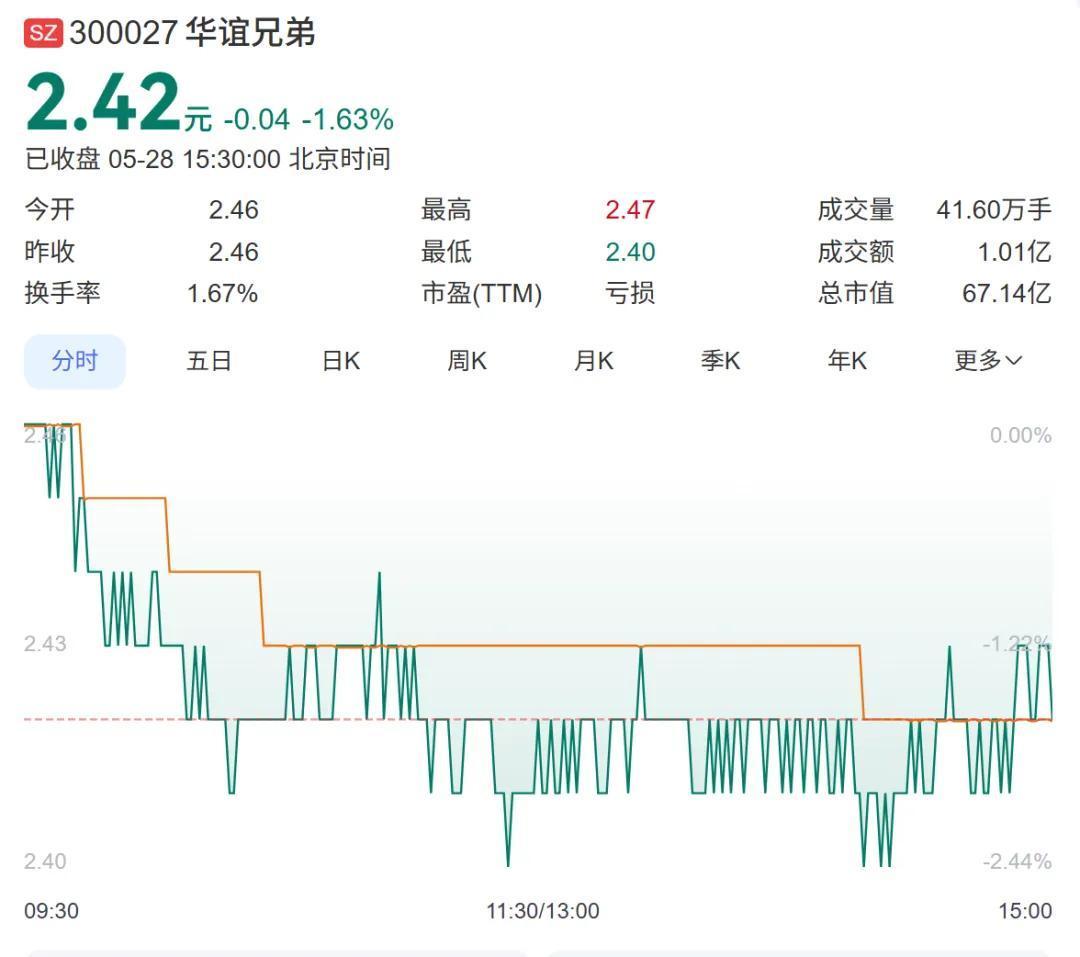The height and width of the screenshot is (957, 1080).
Task: Click the 15:00 time axis label
Action: click(x=1026, y=911)
